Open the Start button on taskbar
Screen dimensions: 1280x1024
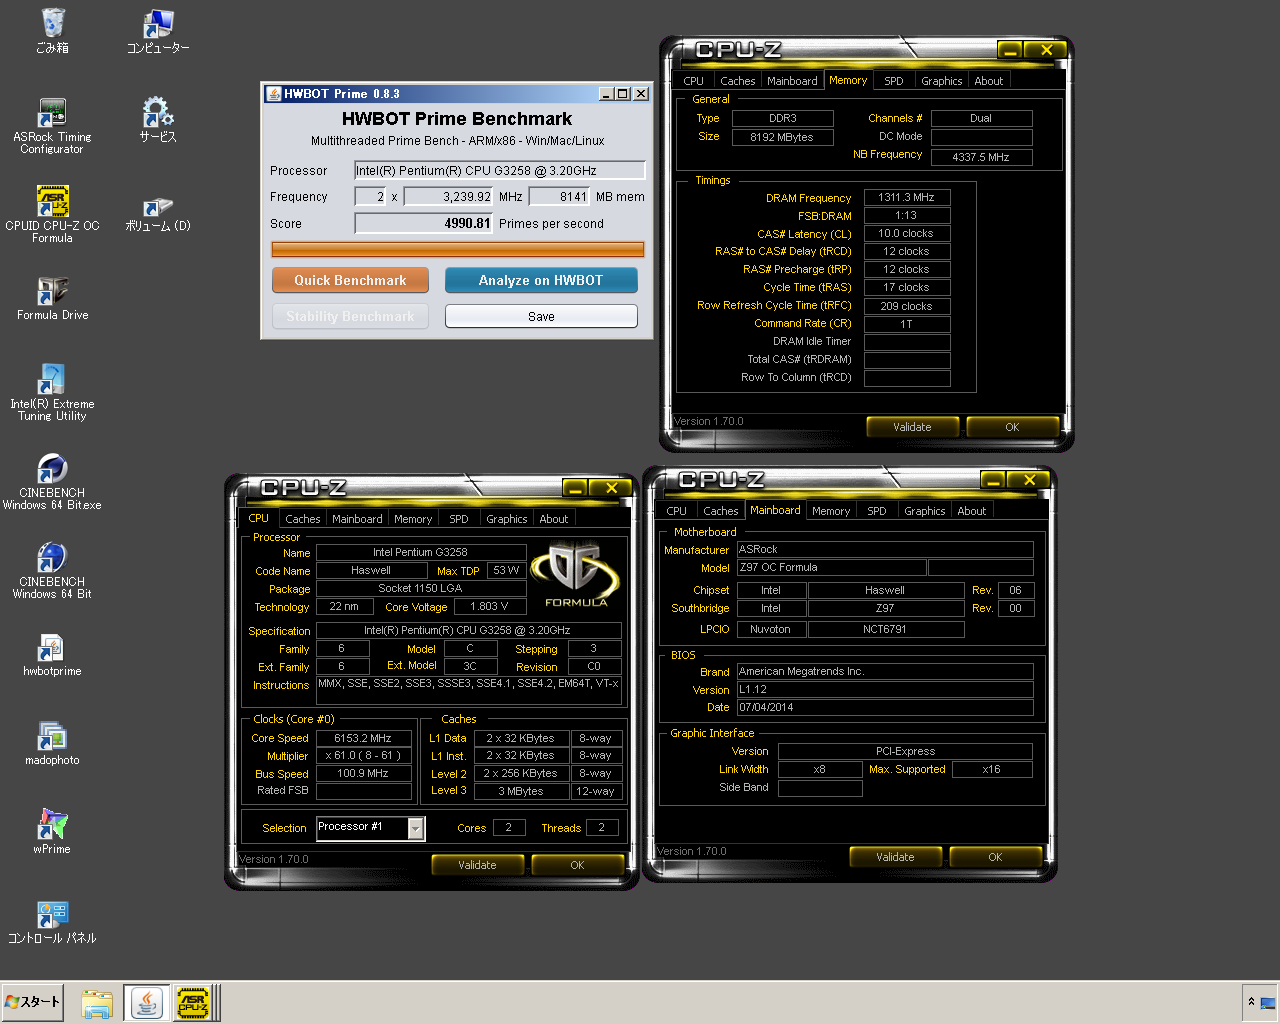coord(33,1002)
